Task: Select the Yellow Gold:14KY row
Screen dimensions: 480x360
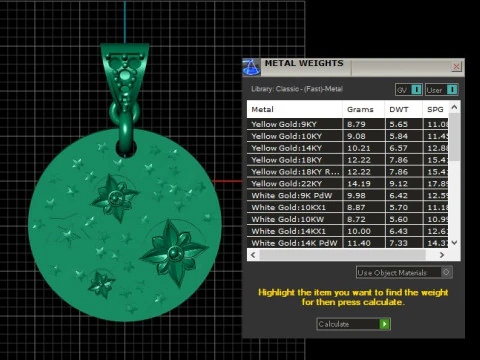Action: tap(348, 148)
